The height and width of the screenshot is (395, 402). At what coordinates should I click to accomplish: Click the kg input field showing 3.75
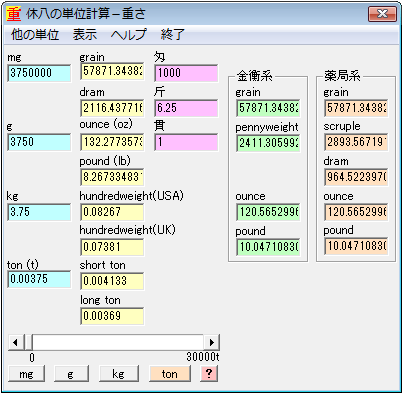pos(39,212)
